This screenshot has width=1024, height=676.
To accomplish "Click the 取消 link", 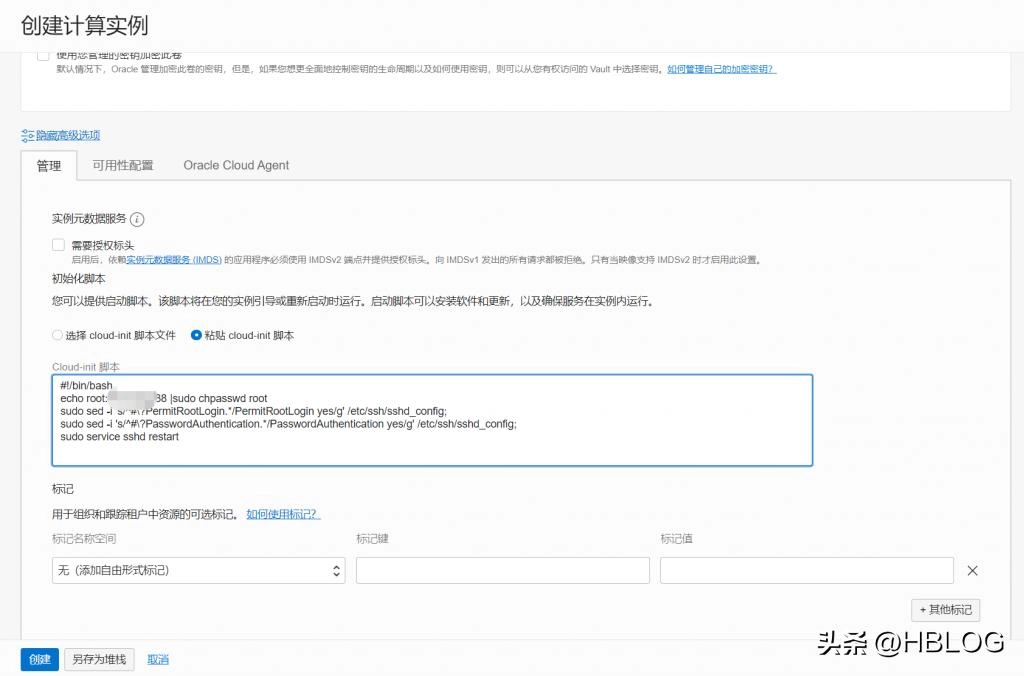I will pyautogui.click(x=158, y=659).
